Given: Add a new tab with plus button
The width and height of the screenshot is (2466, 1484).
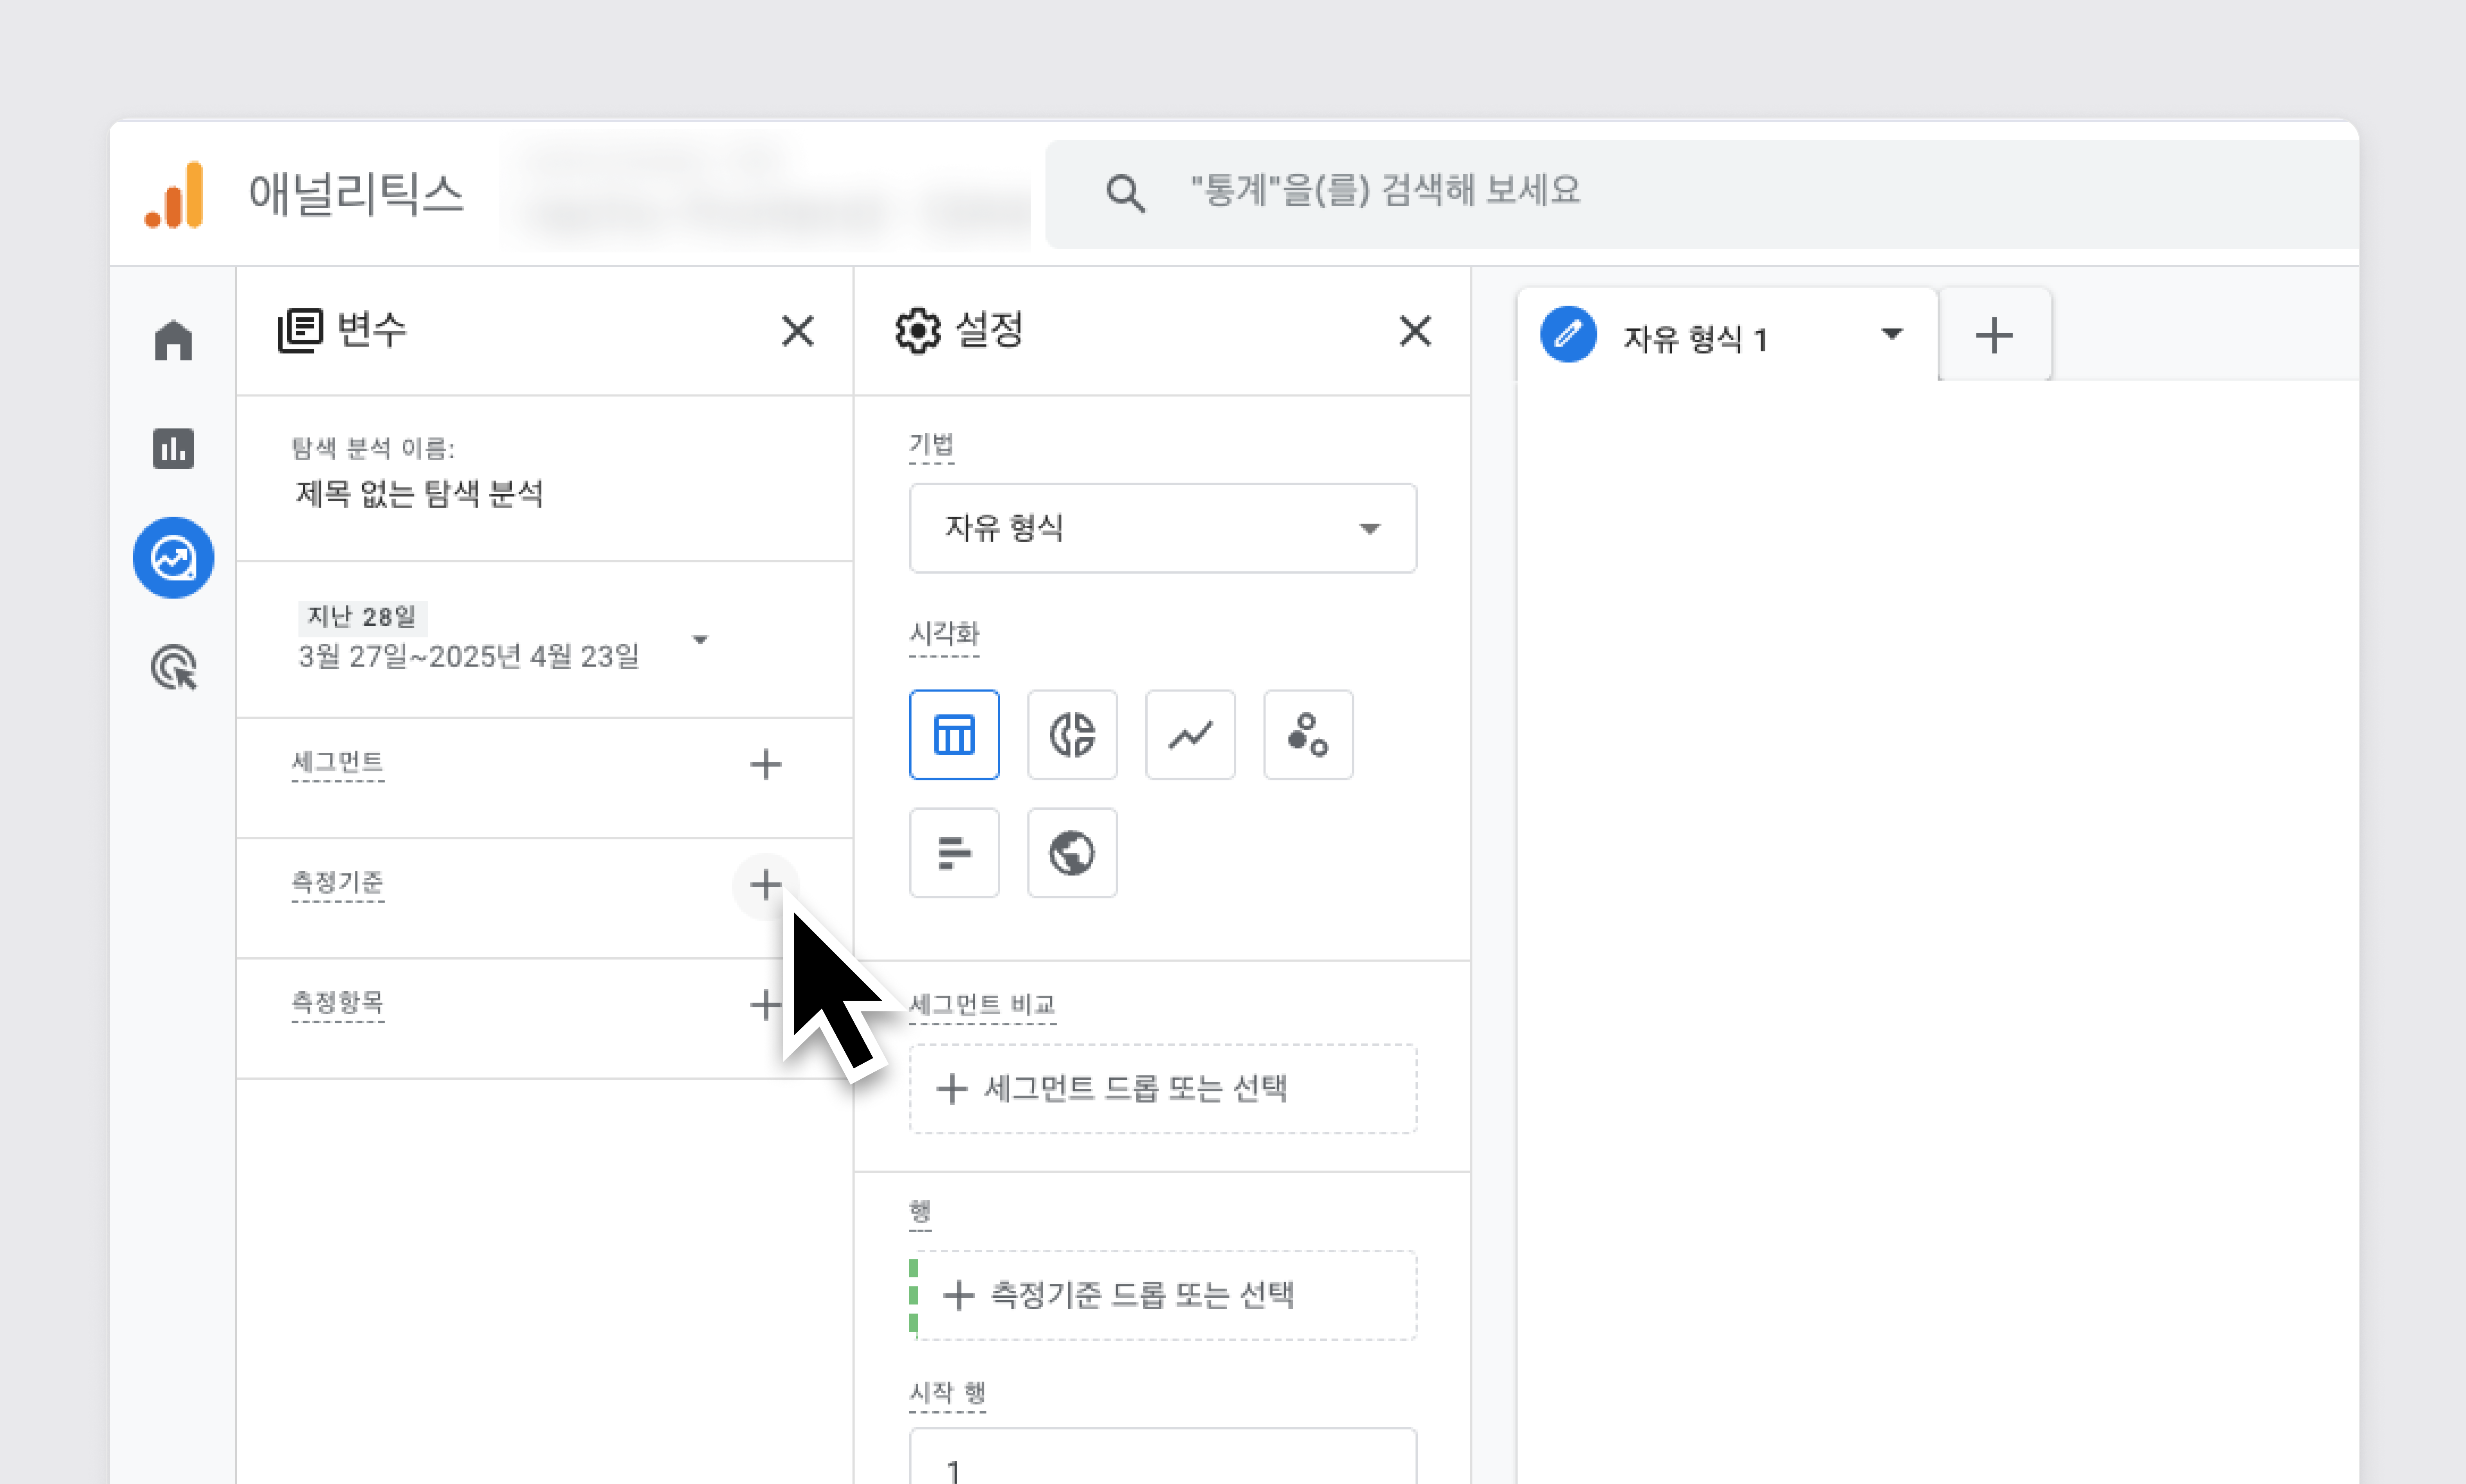Looking at the screenshot, I should pyautogui.click(x=1993, y=336).
